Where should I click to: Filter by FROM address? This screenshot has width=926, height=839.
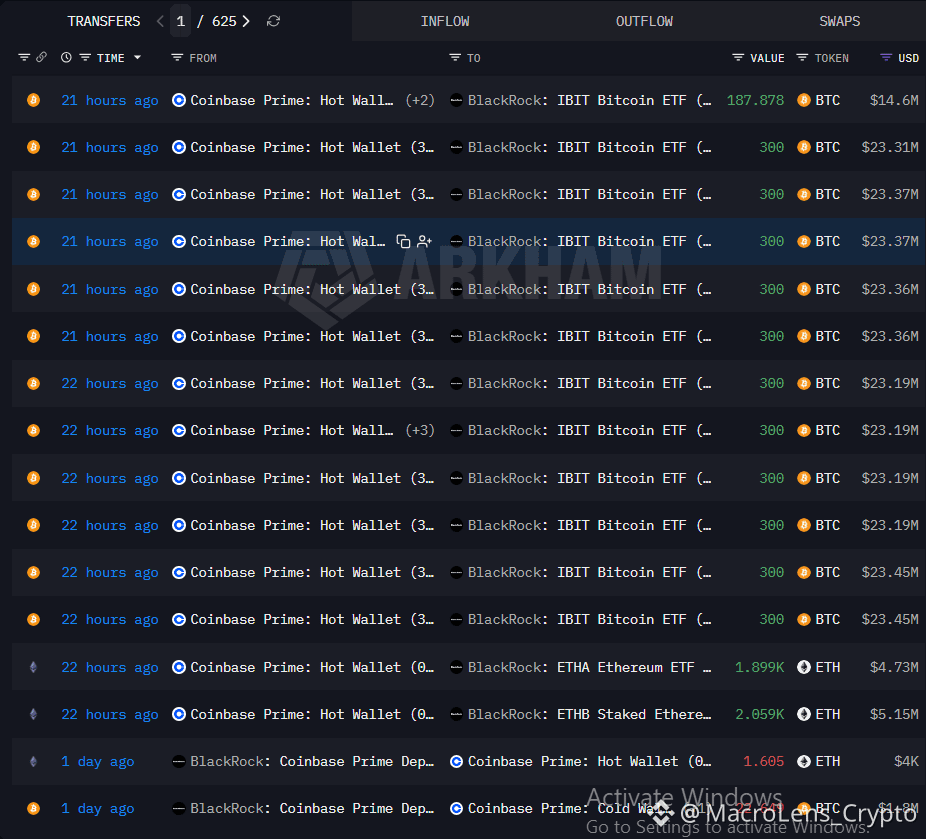click(x=177, y=57)
